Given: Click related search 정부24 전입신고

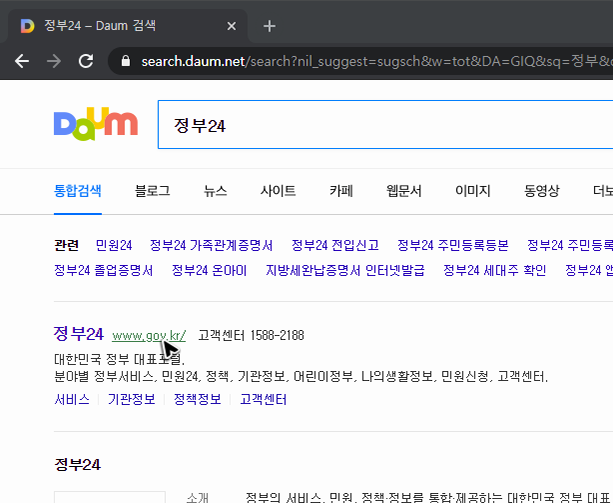Looking at the screenshot, I should 335,245.
